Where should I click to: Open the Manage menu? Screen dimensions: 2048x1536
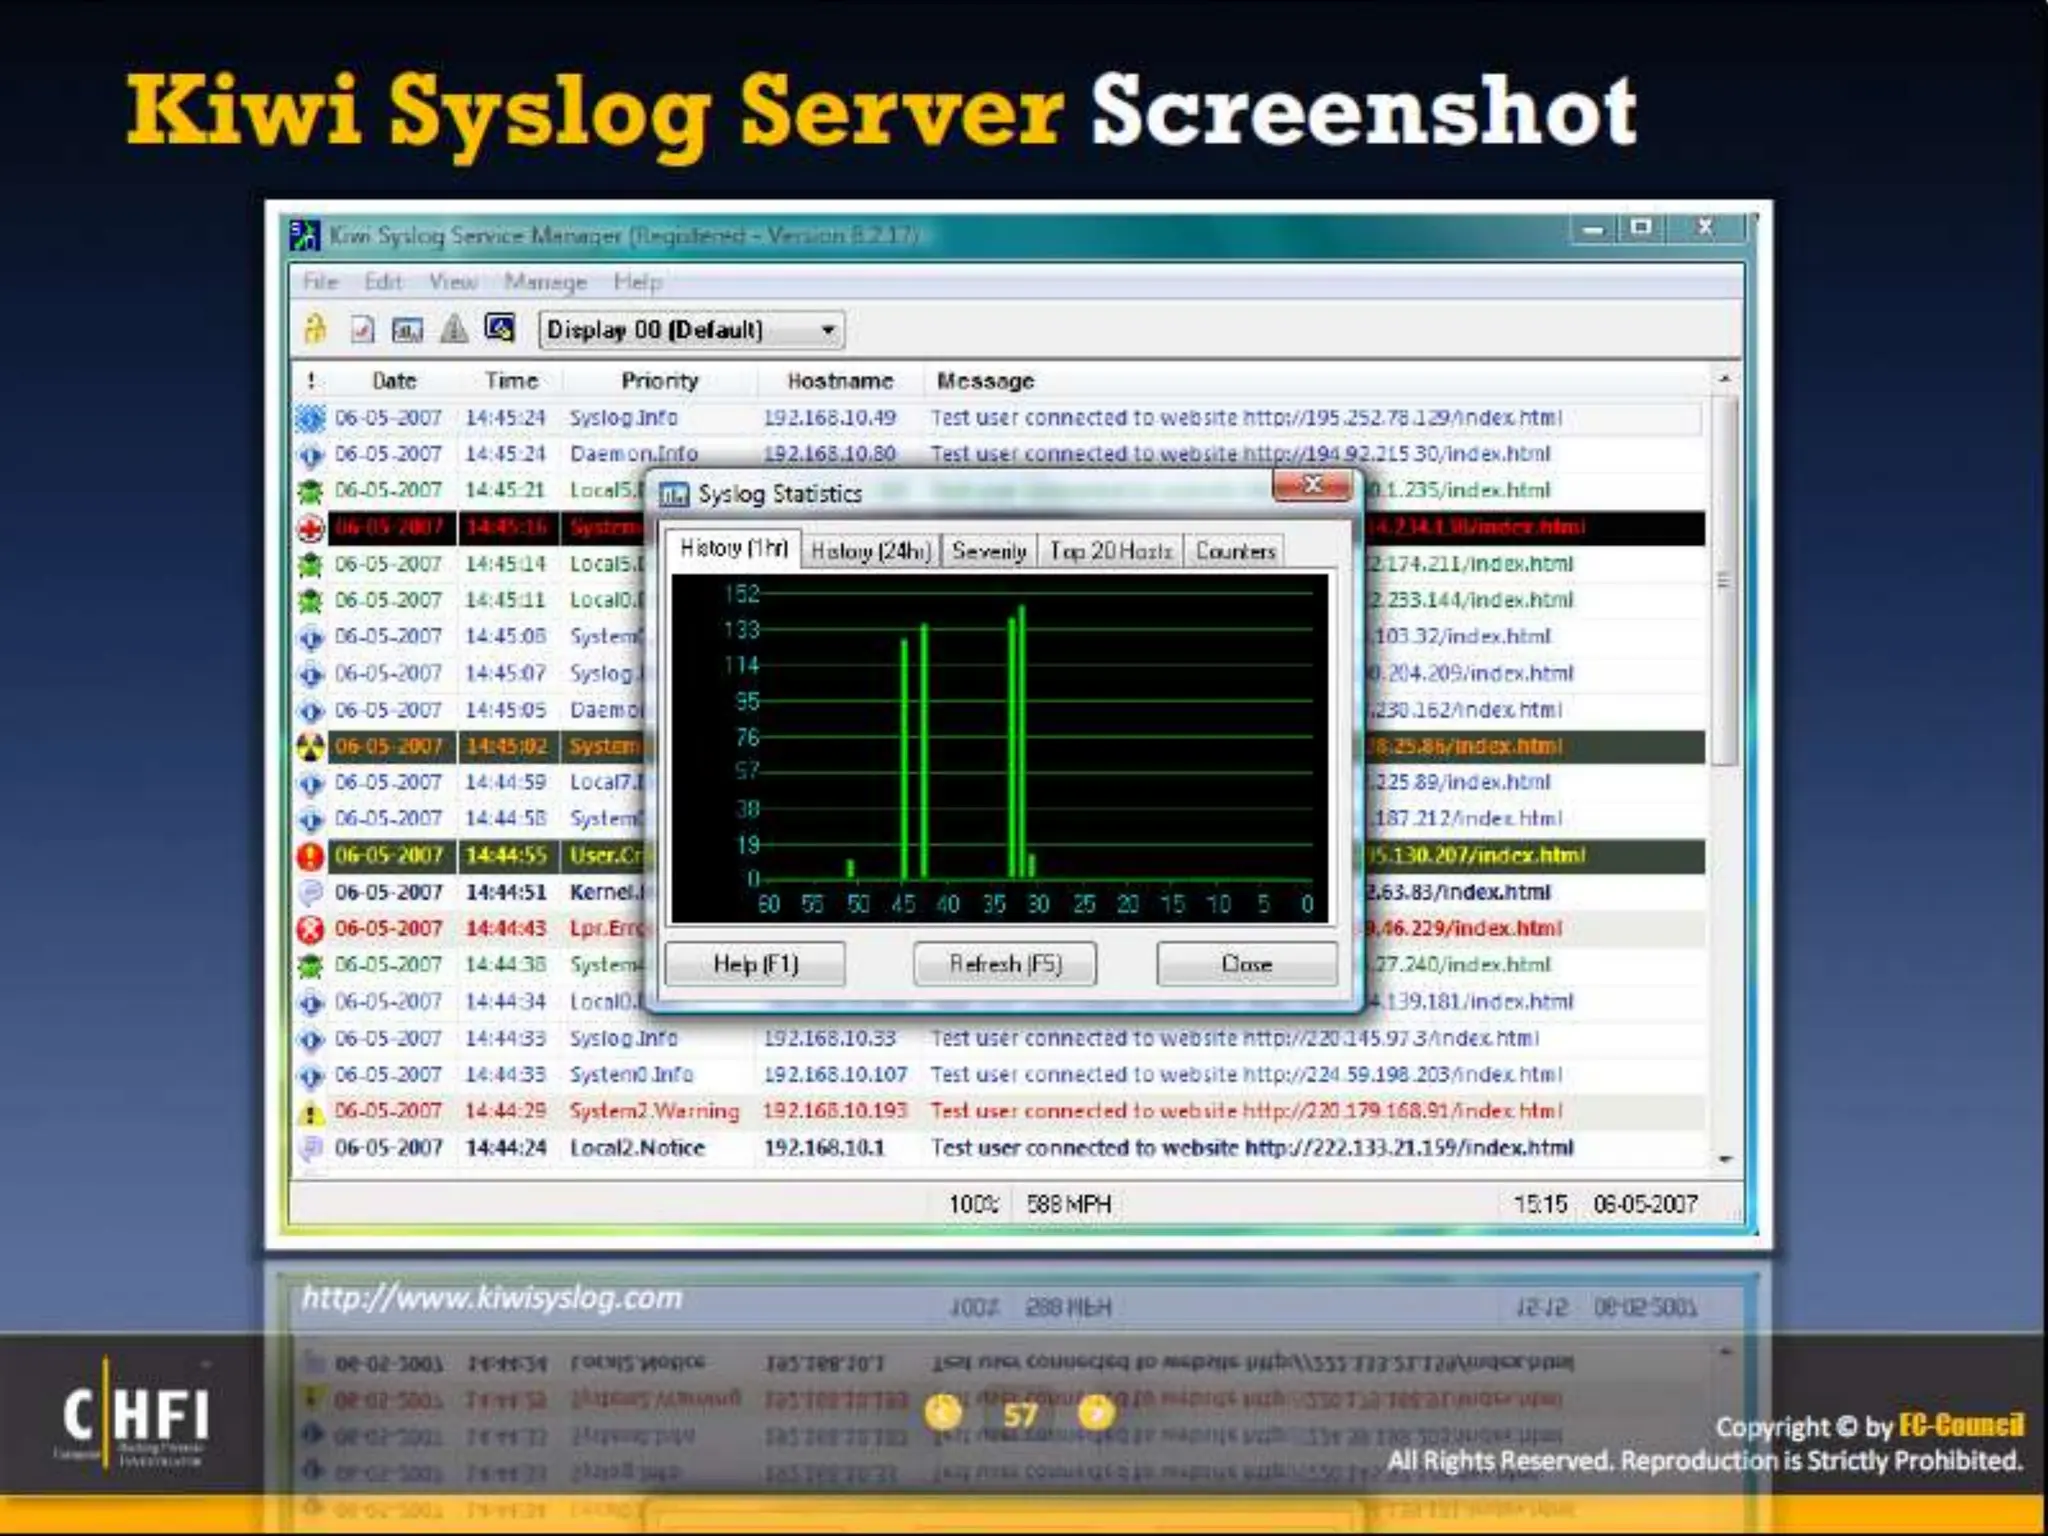tap(545, 282)
